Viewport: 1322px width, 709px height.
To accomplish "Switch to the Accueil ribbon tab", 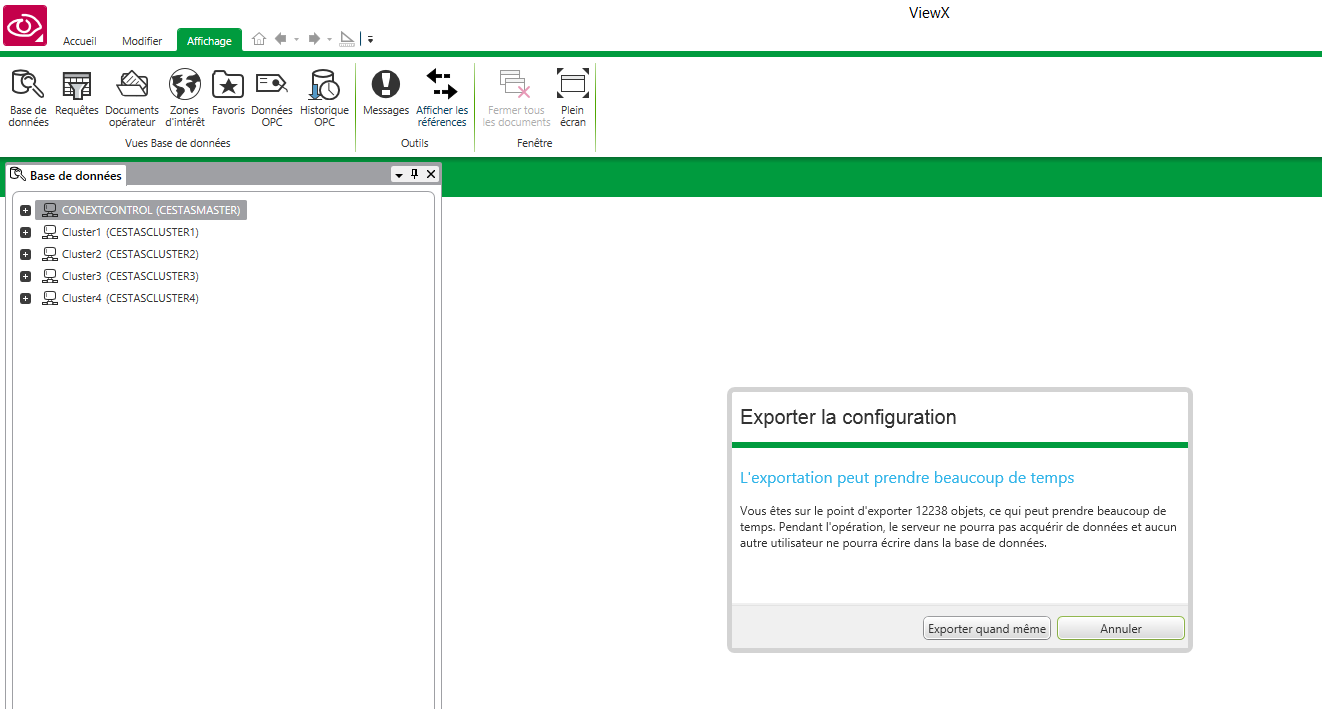I will [80, 41].
